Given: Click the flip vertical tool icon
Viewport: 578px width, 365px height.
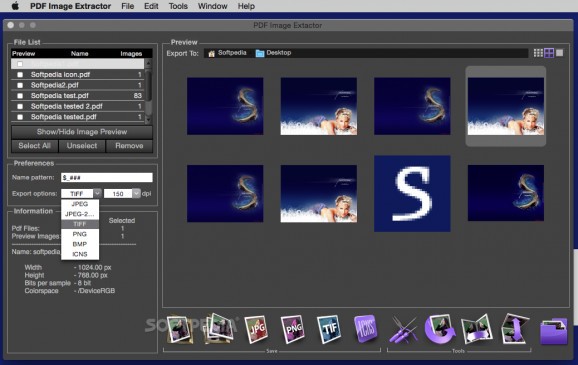Looking at the screenshot, I should (x=515, y=328).
